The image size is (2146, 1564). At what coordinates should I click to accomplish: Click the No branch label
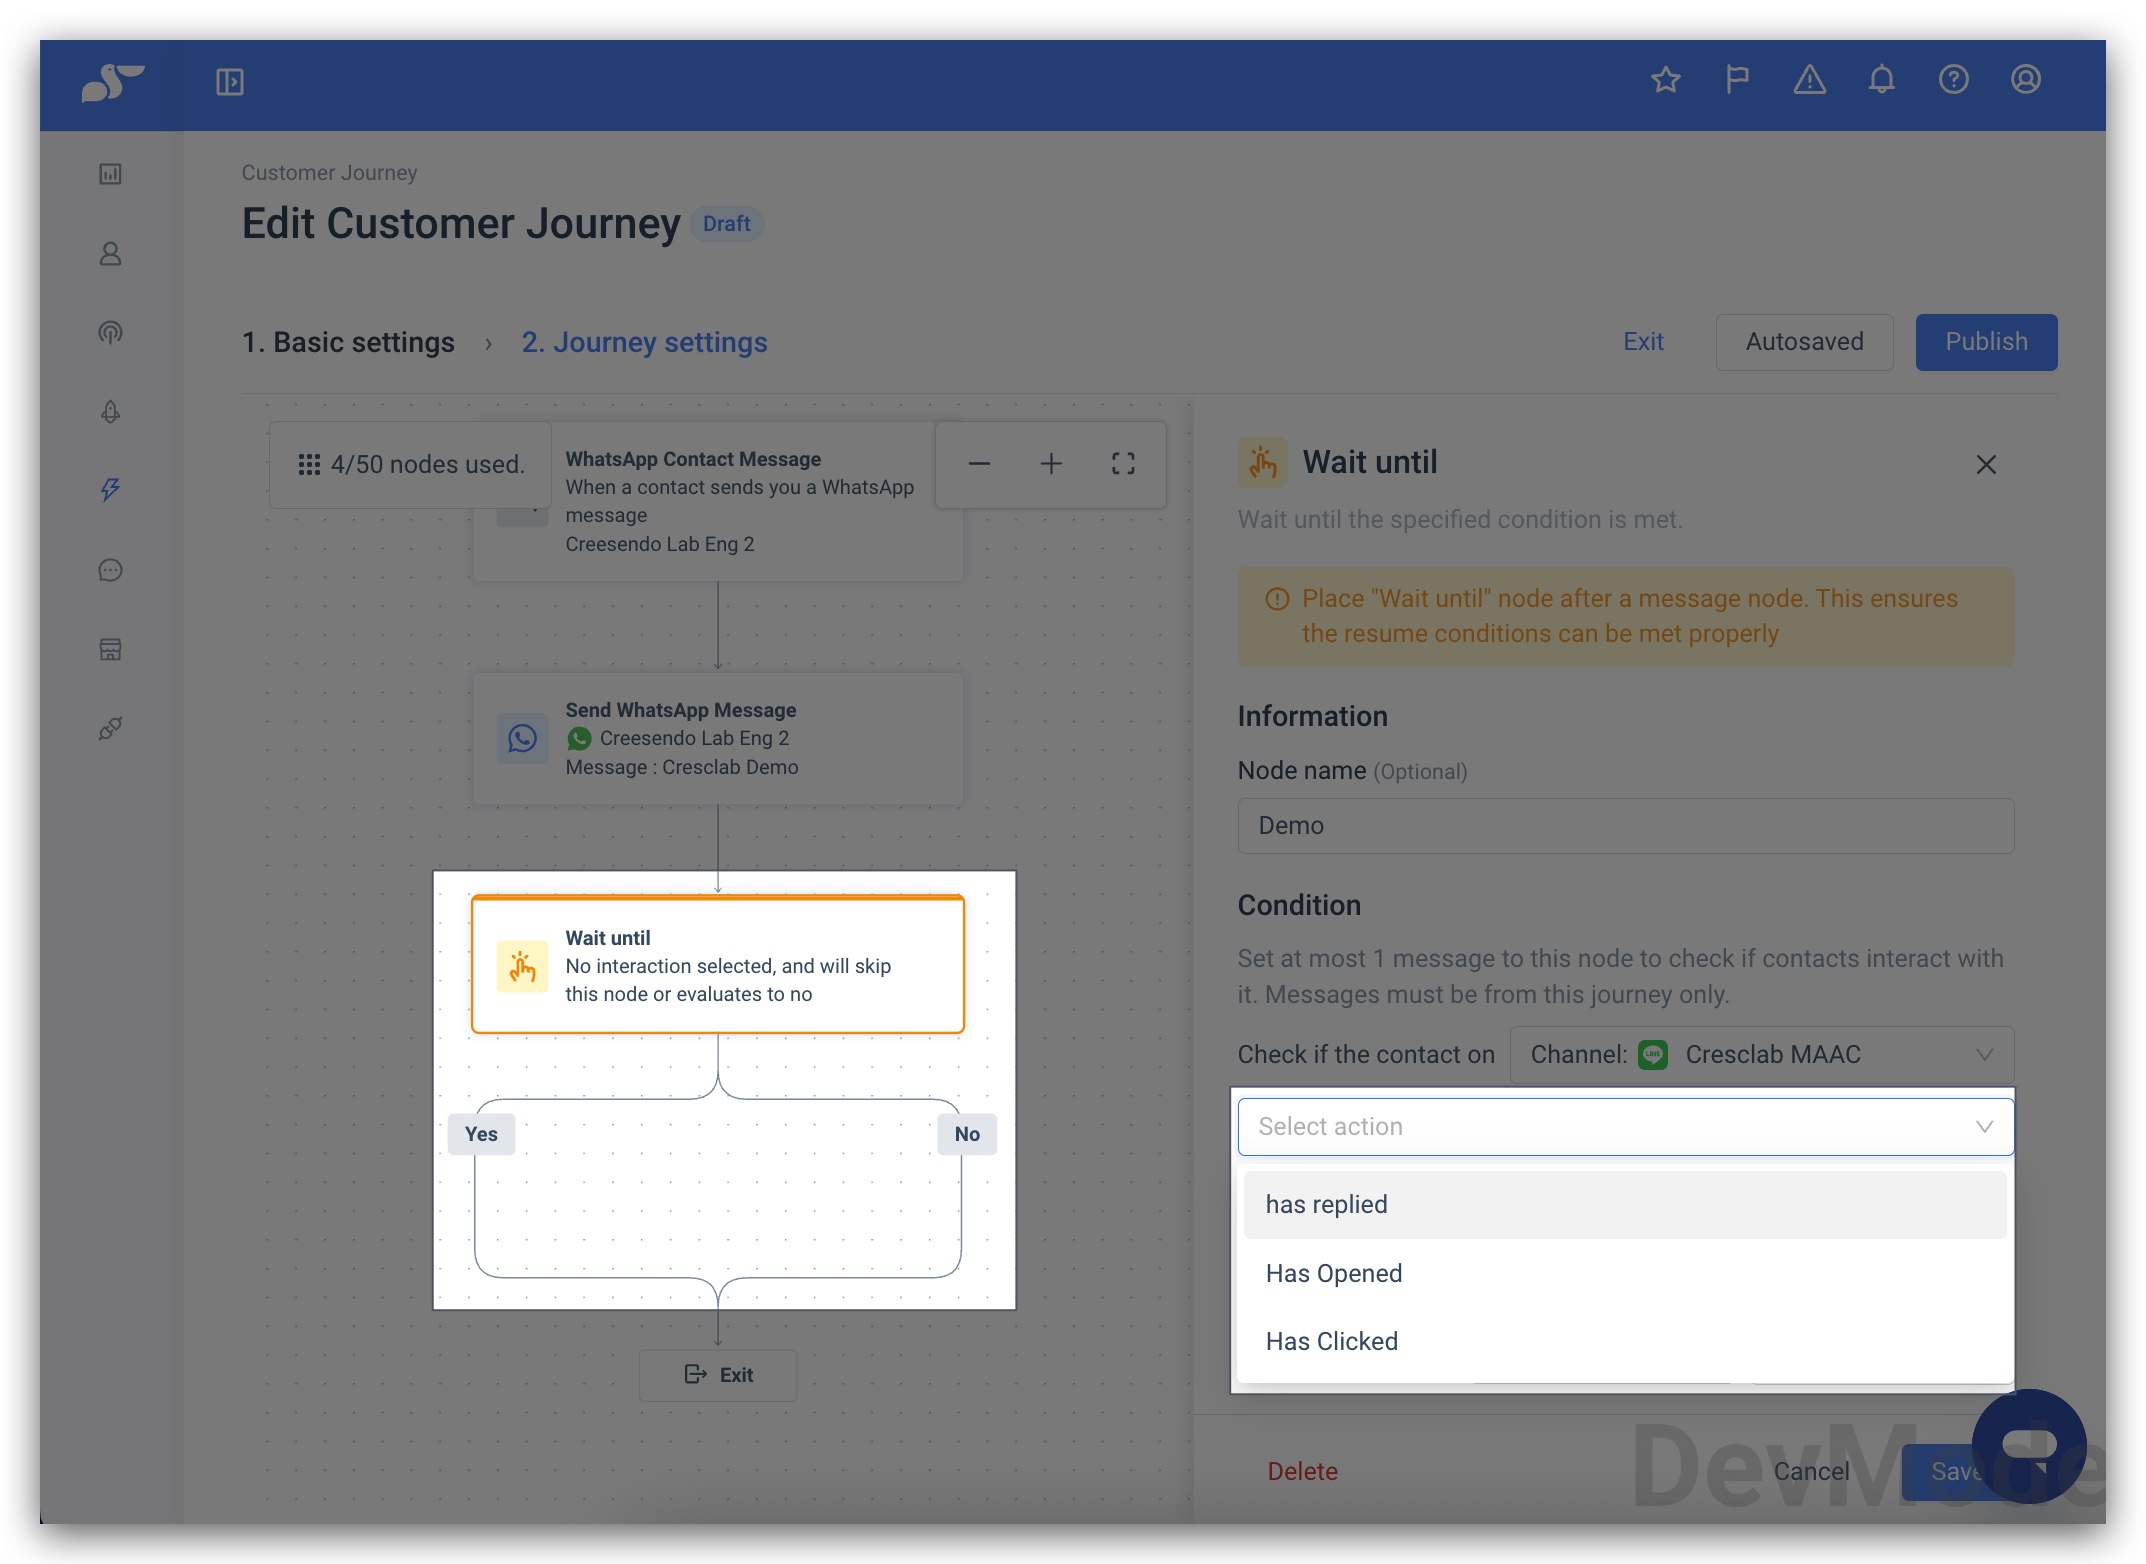(967, 1134)
